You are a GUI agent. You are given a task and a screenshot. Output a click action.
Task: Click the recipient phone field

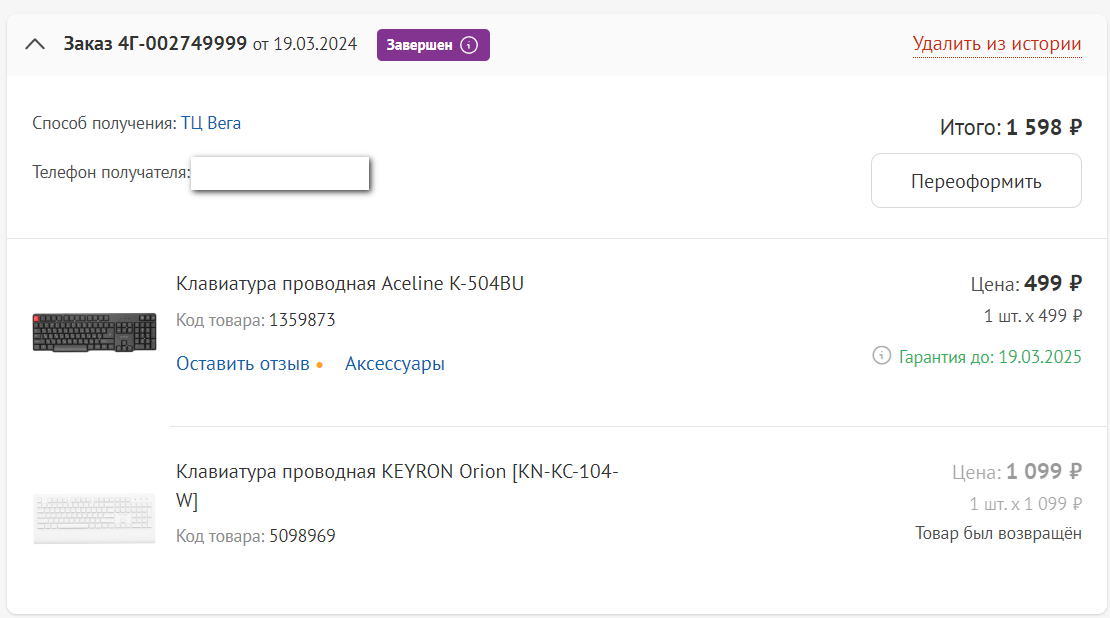[x=280, y=173]
